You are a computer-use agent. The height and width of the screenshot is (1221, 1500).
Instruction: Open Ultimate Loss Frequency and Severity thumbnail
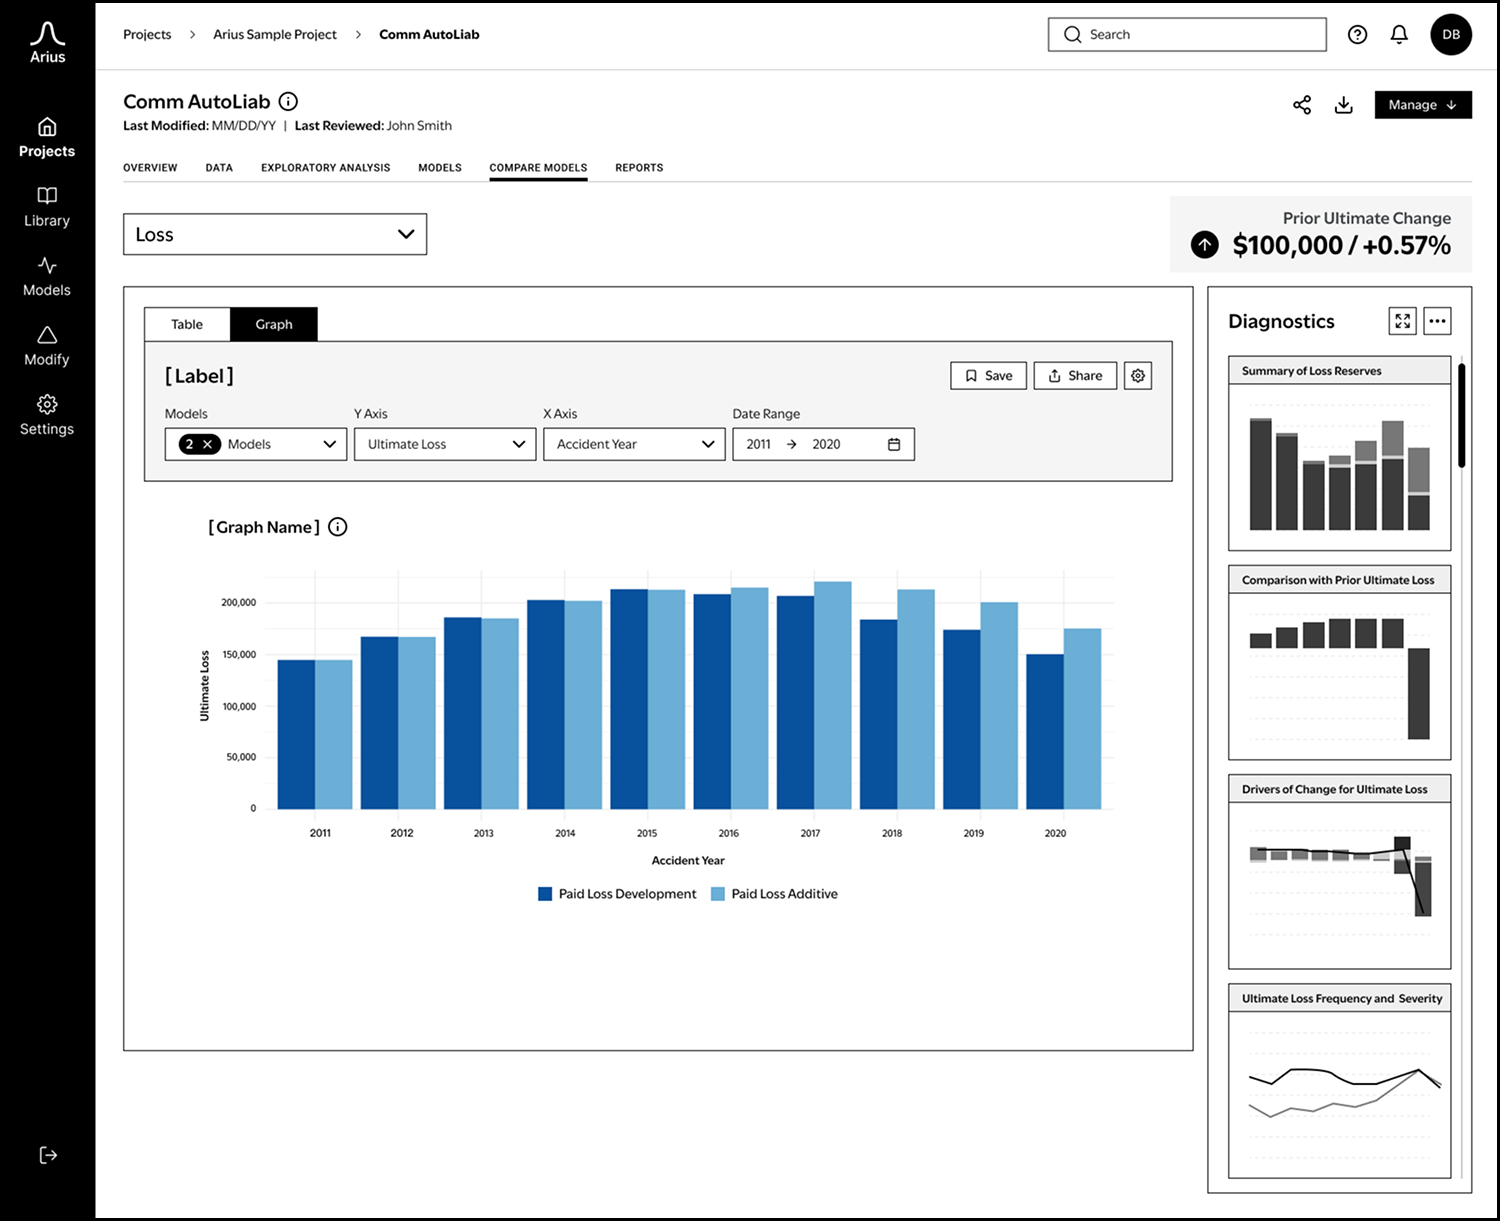click(x=1339, y=1081)
